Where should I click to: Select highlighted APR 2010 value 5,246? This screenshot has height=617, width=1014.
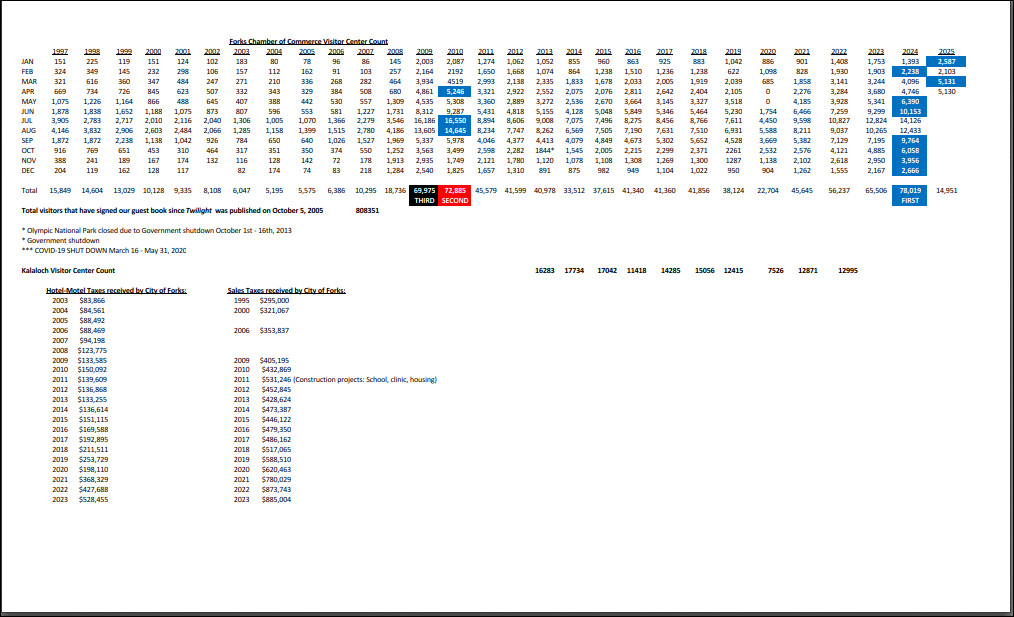click(455, 92)
